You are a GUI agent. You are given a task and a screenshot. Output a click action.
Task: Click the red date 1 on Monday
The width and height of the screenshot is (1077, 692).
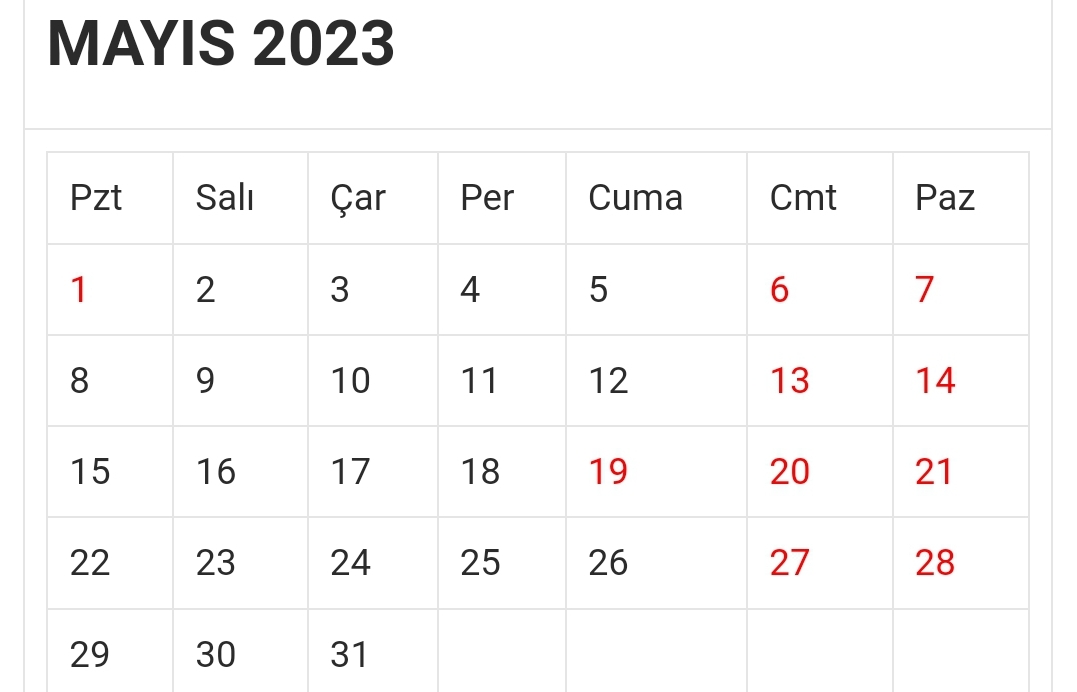79,290
